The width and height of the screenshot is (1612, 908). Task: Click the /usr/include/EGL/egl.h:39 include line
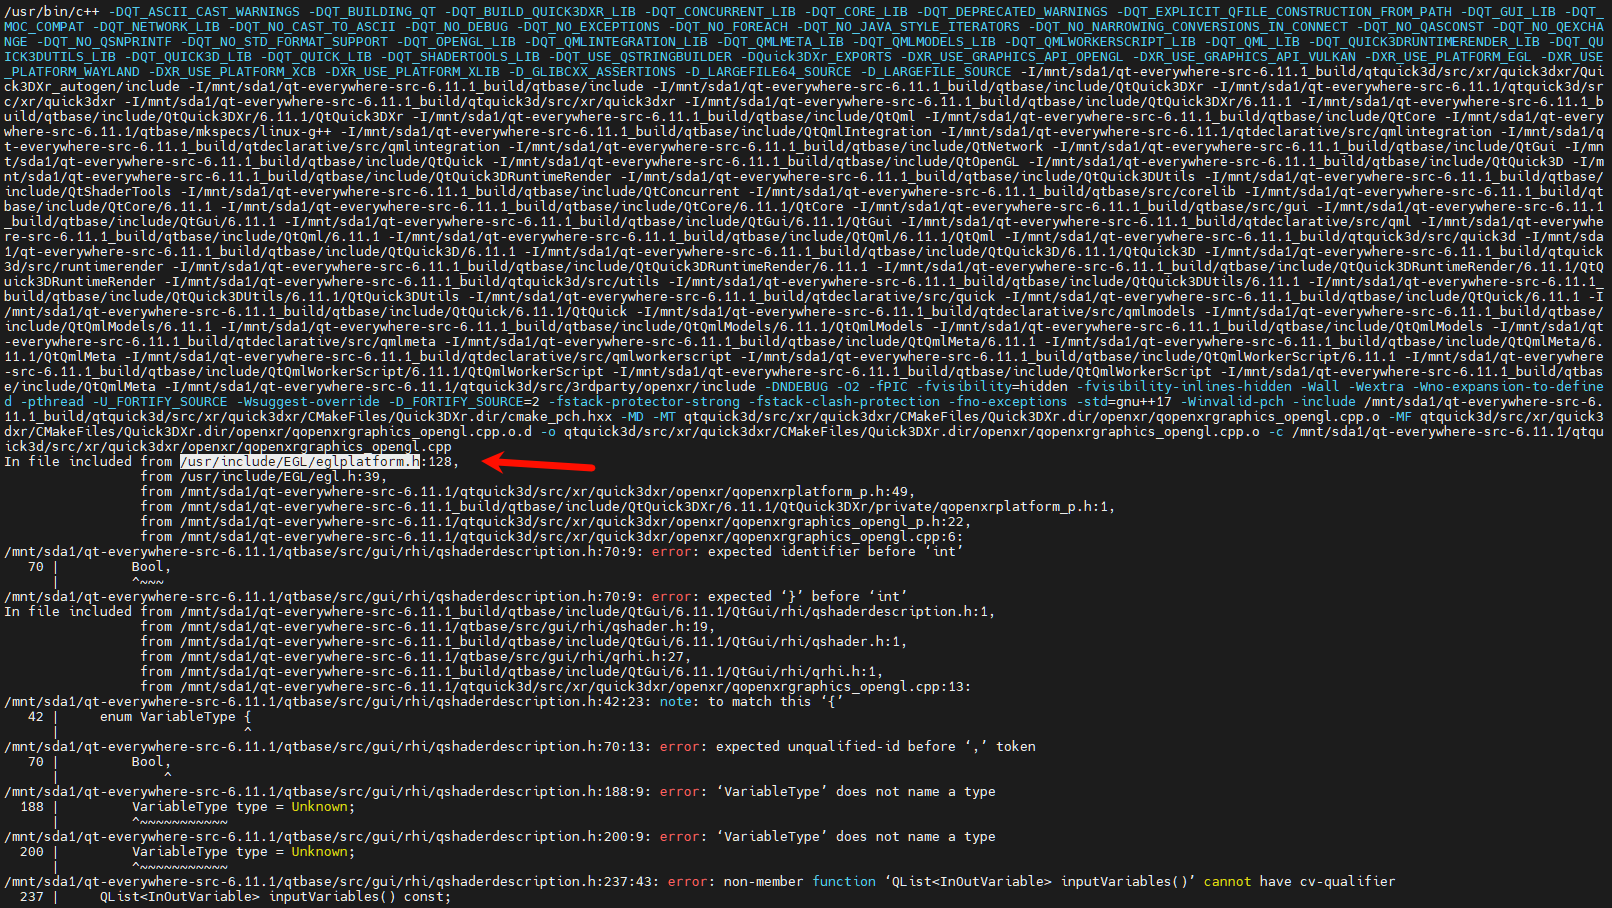[284, 476]
